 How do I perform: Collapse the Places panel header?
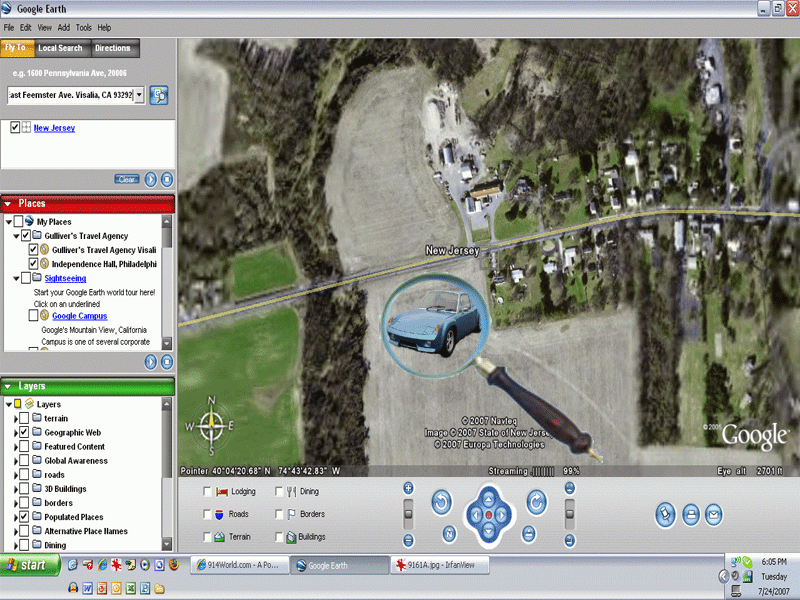click(8, 204)
